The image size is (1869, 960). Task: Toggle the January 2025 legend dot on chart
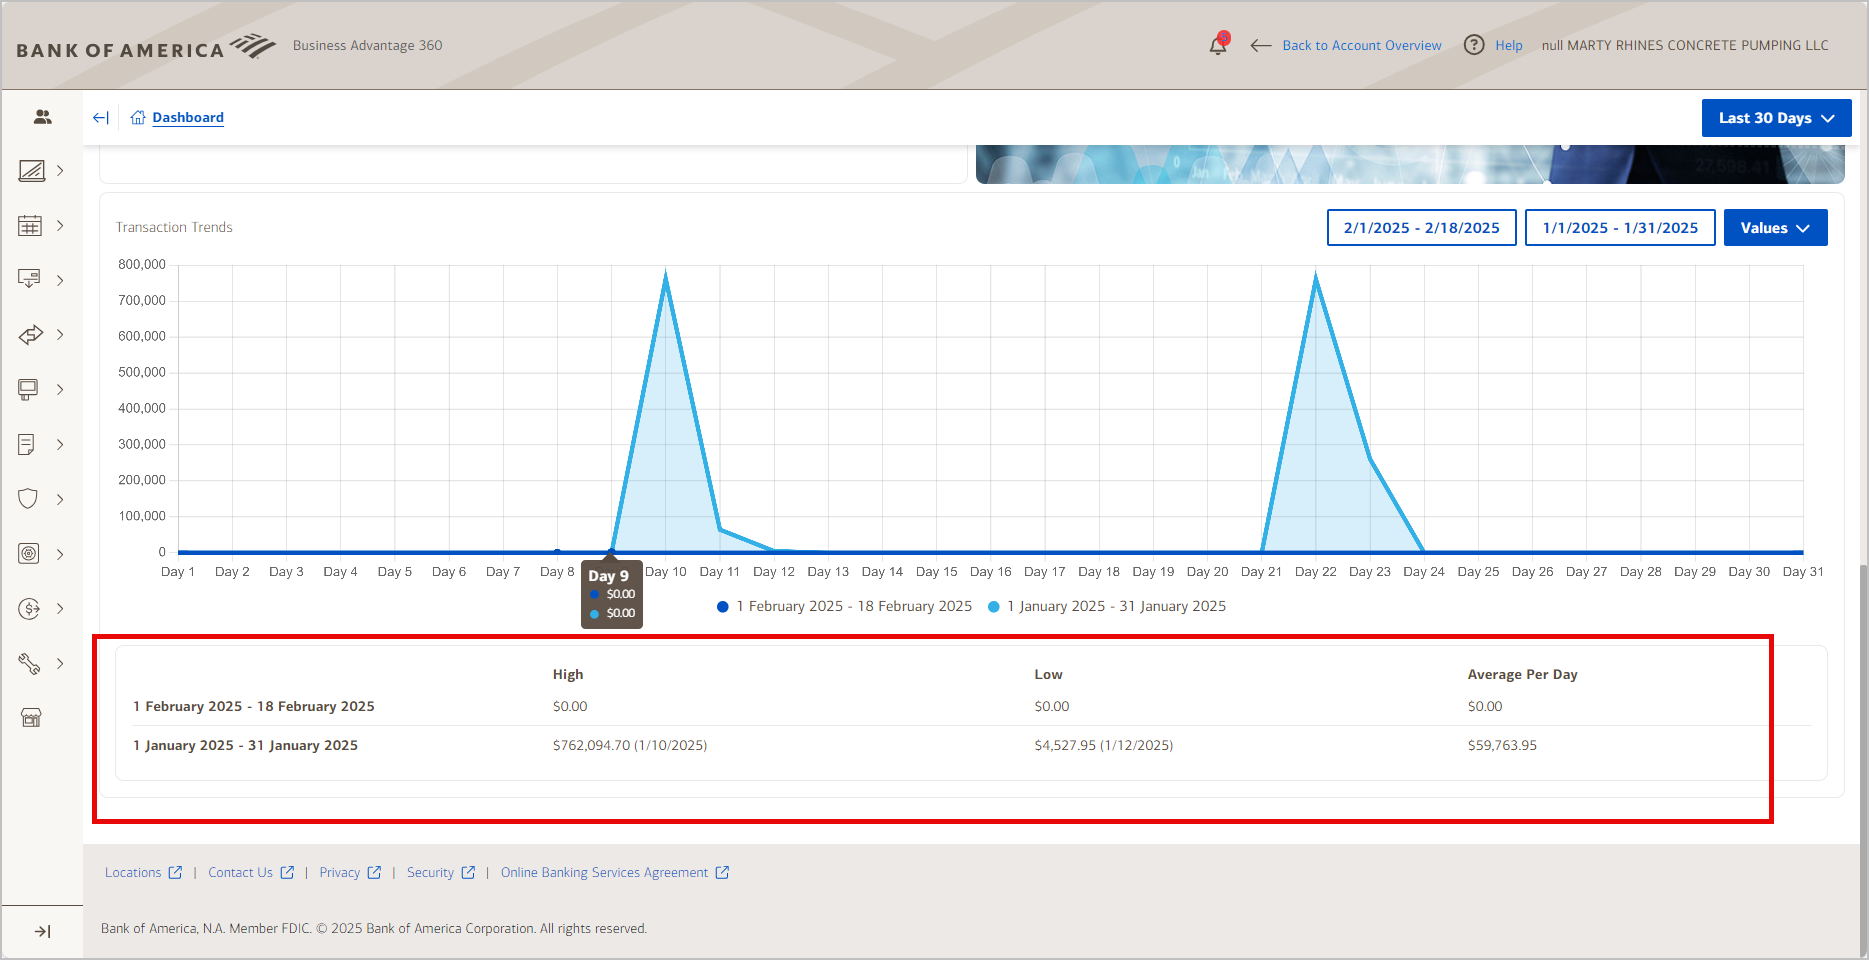pyautogui.click(x=993, y=606)
